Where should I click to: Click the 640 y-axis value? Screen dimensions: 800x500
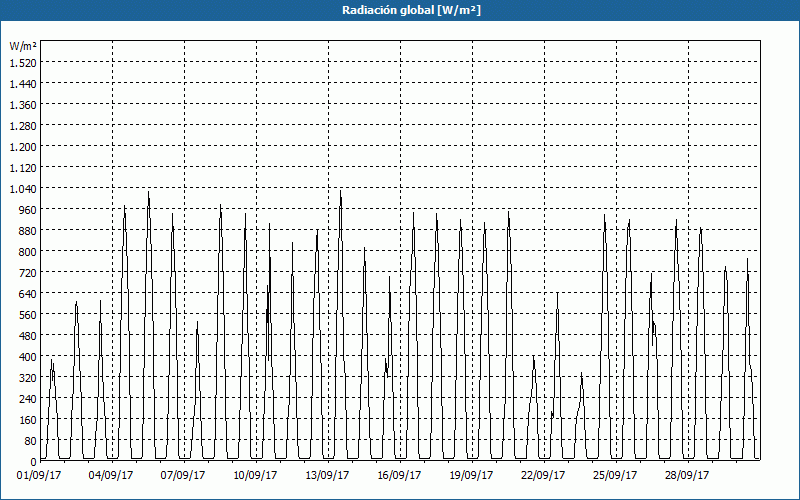point(28,293)
